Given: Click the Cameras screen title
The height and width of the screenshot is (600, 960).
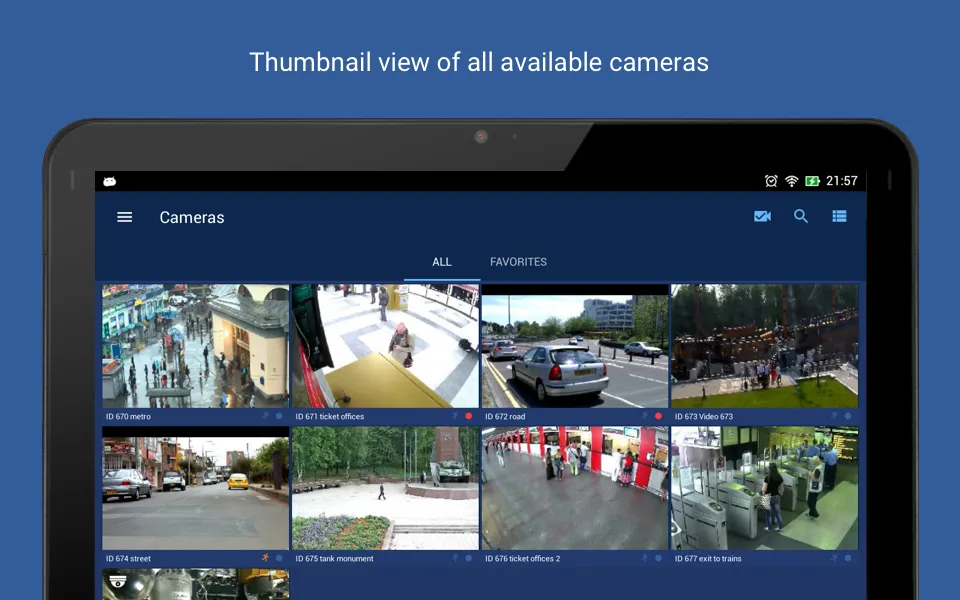Looking at the screenshot, I should 192,217.
